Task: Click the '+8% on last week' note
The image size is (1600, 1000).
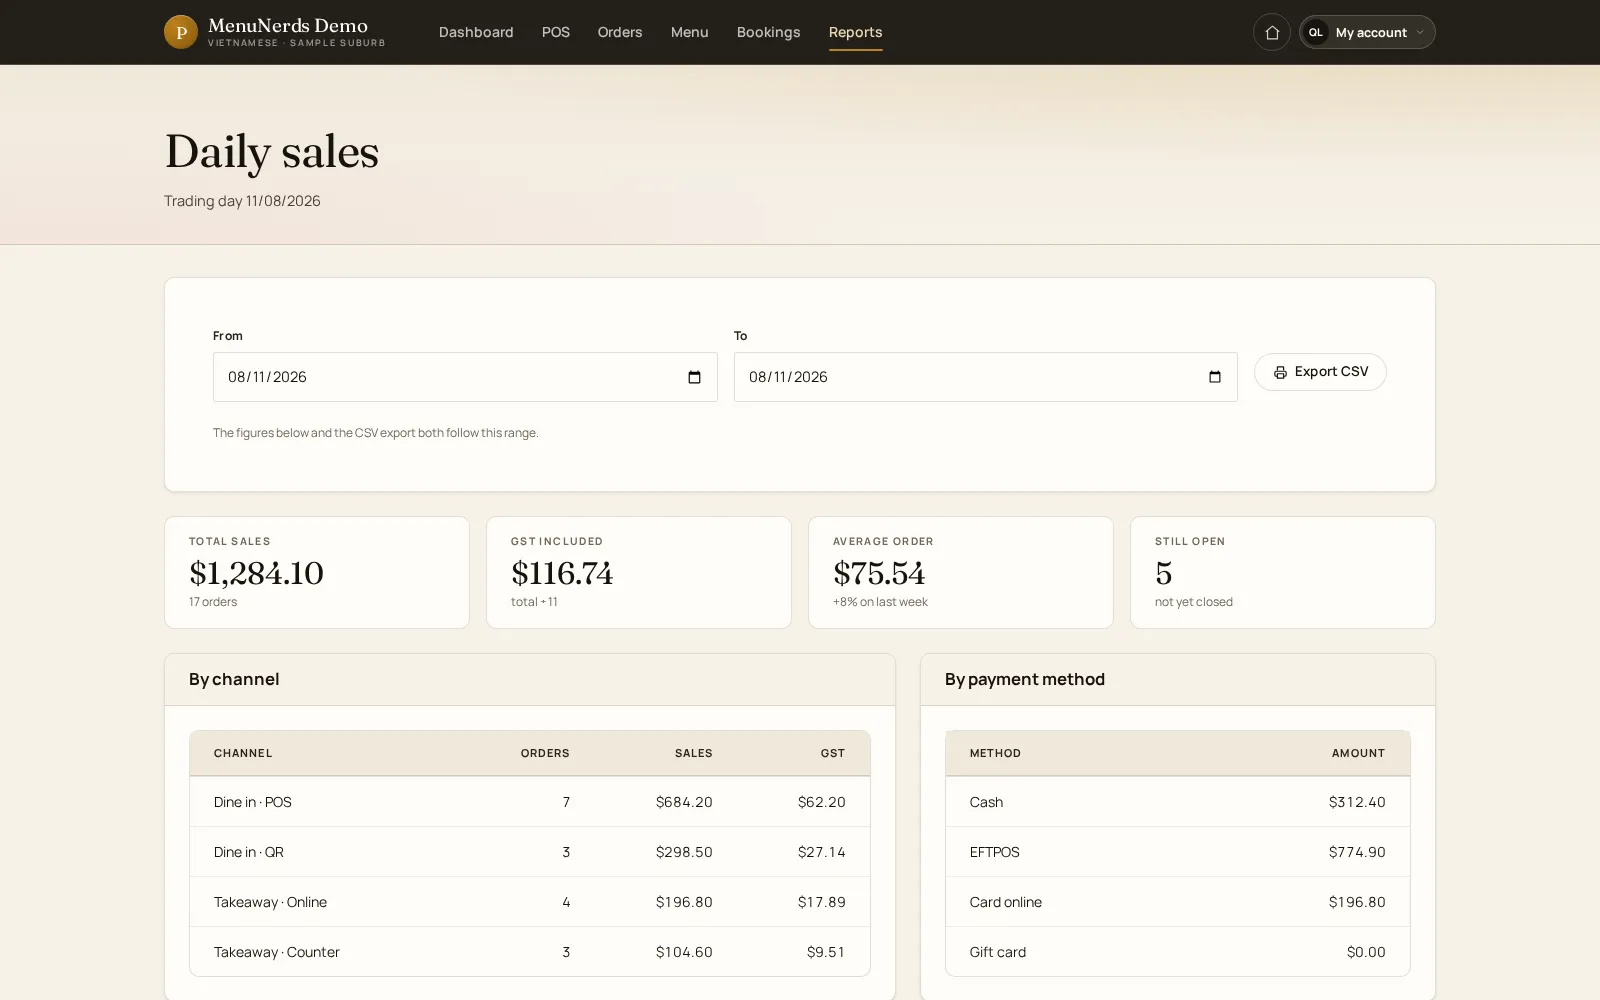Action: [x=880, y=602]
